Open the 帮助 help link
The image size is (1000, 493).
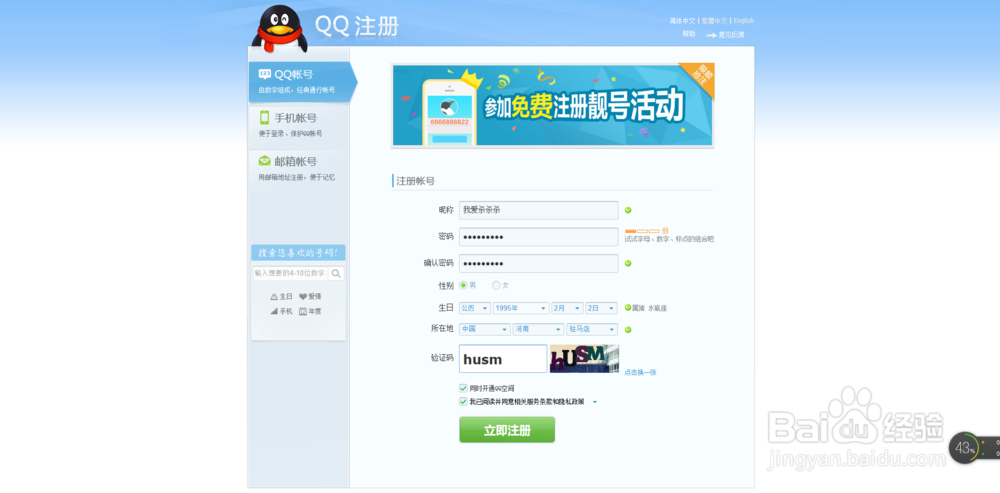[689, 34]
